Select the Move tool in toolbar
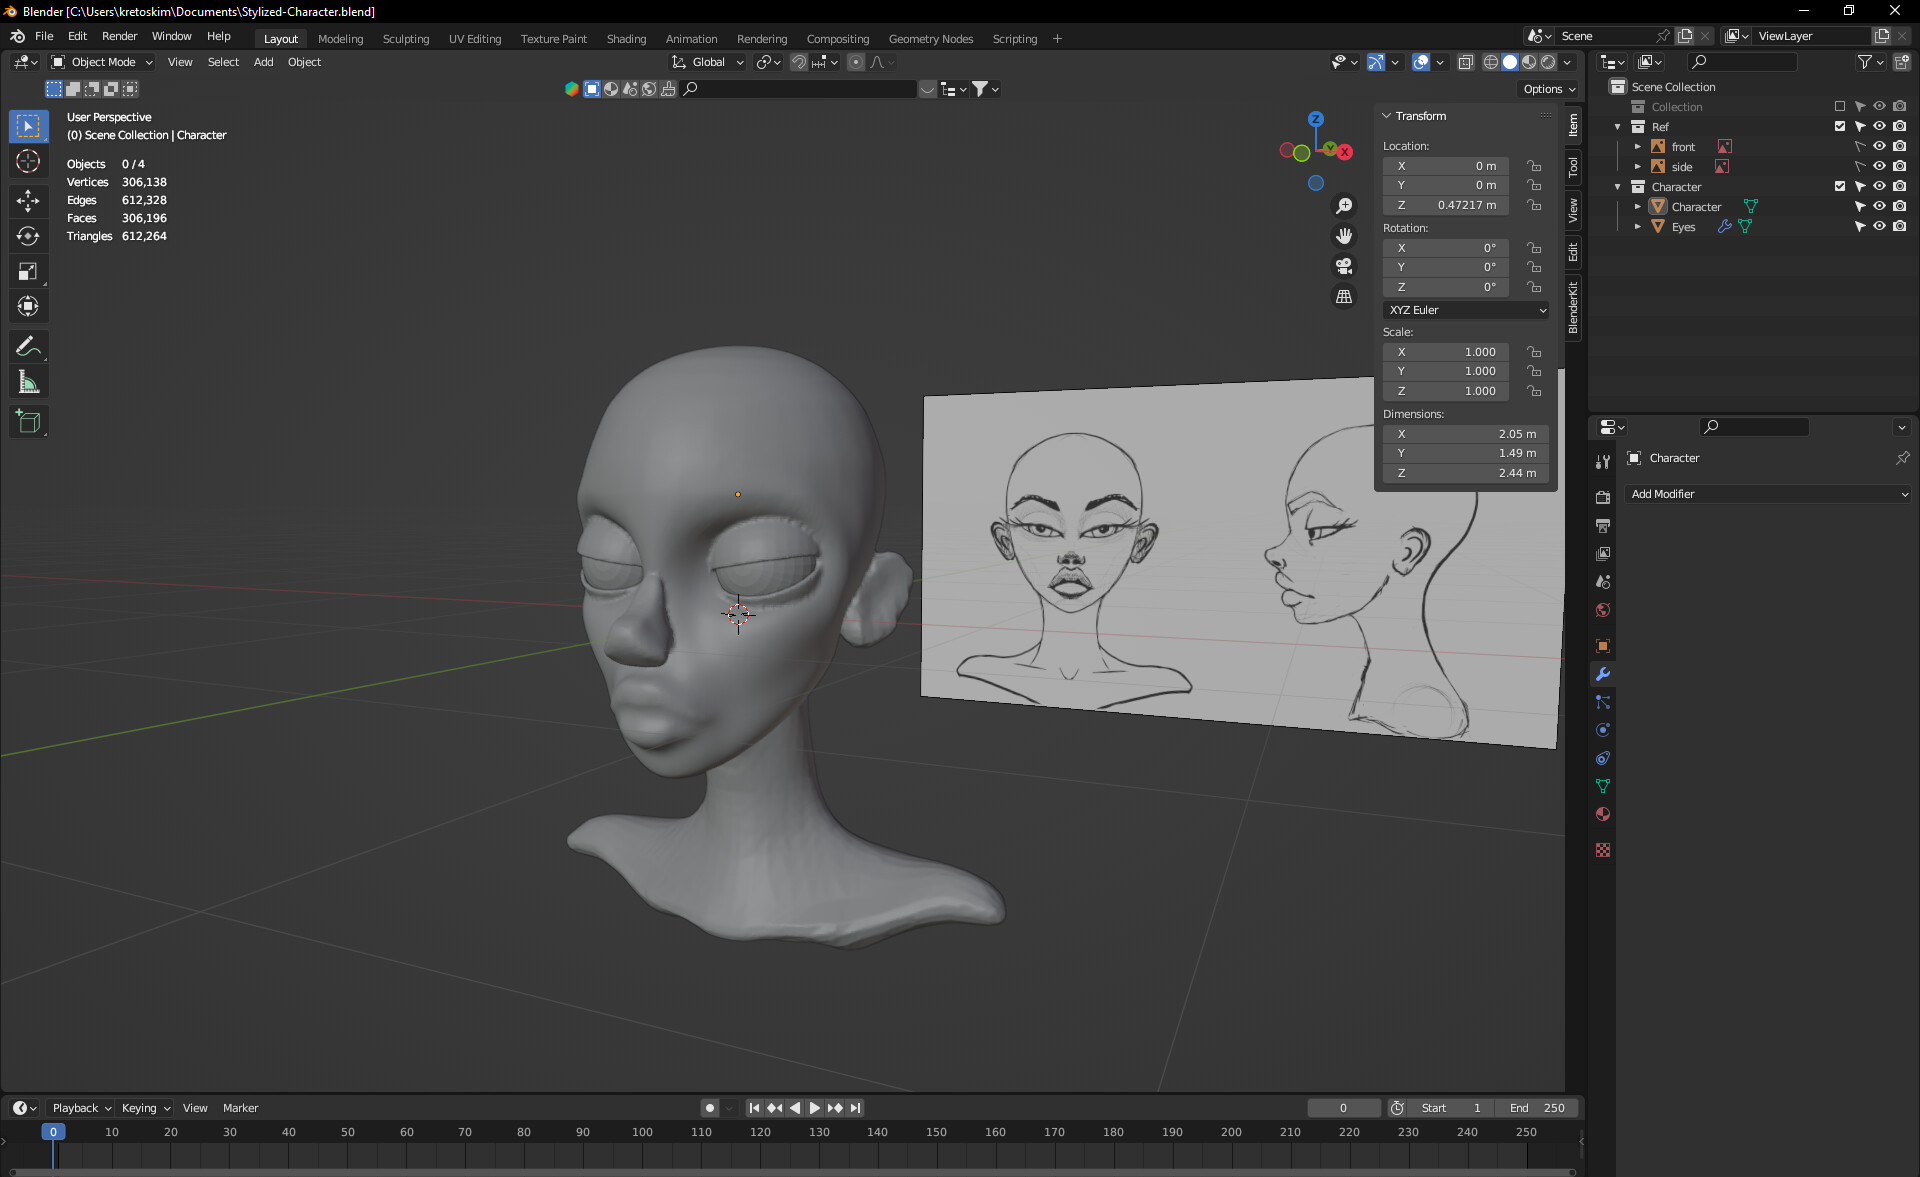This screenshot has width=1920, height=1177. (28, 201)
